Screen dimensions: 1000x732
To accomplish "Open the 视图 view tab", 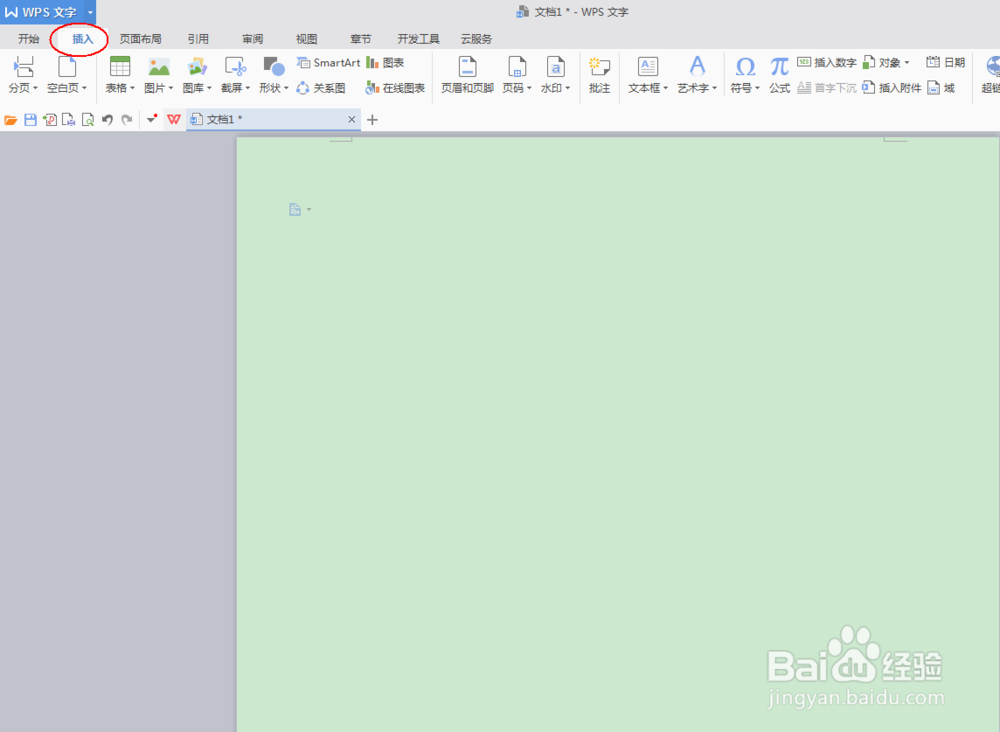I will 306,39.
